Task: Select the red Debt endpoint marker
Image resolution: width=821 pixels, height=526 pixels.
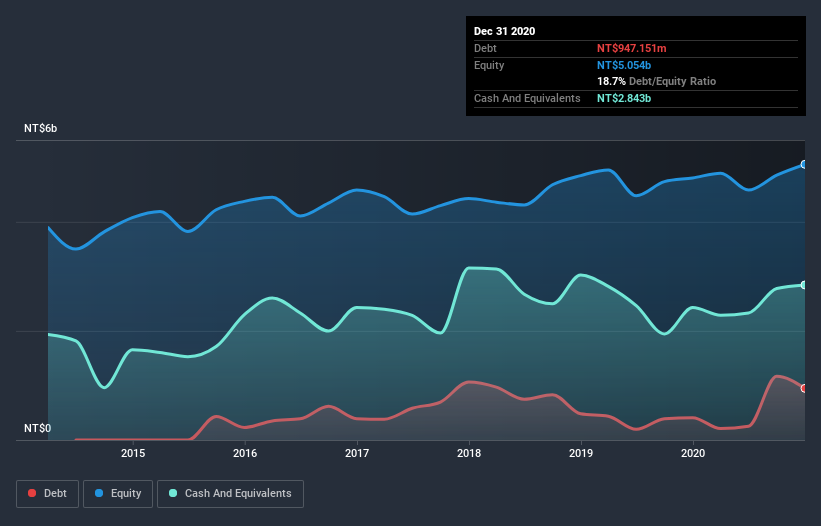Action: 804,388
